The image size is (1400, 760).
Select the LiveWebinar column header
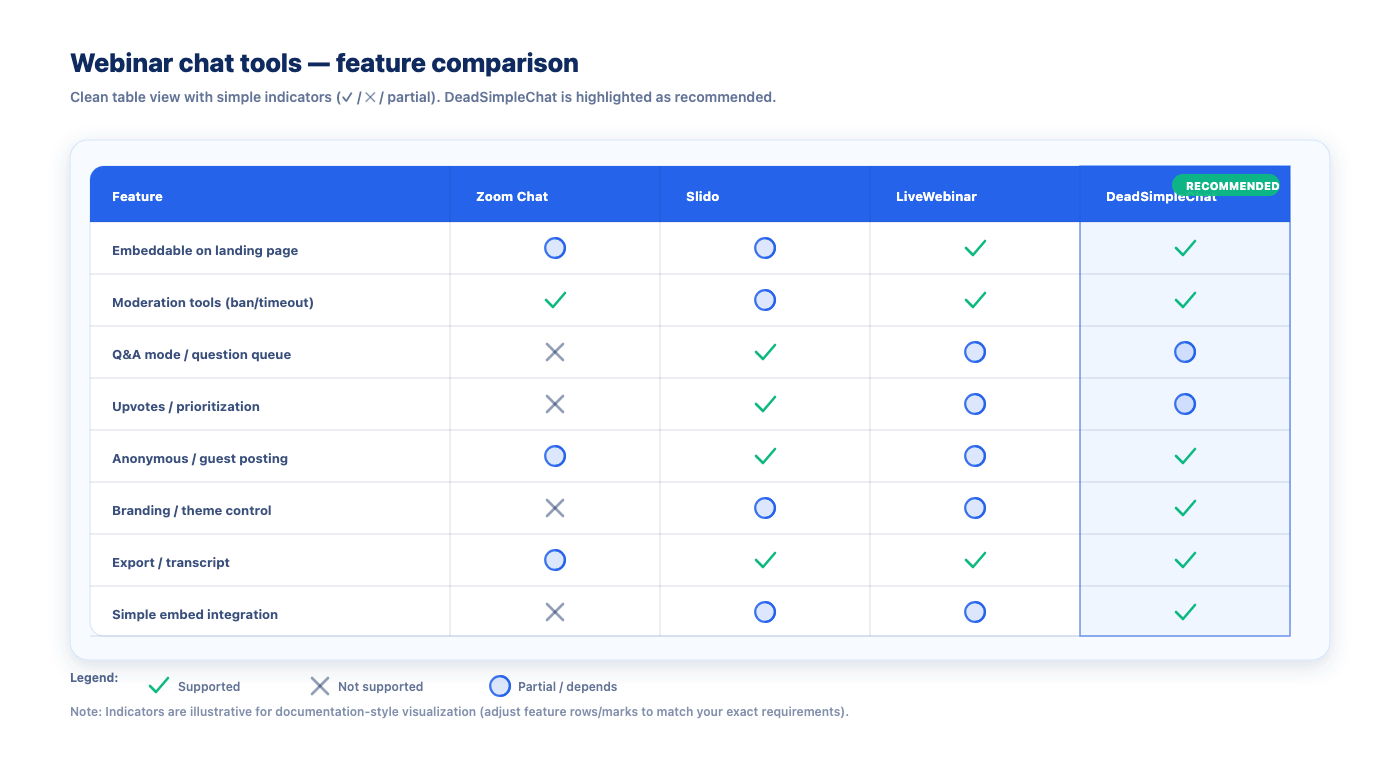point(936,197)
